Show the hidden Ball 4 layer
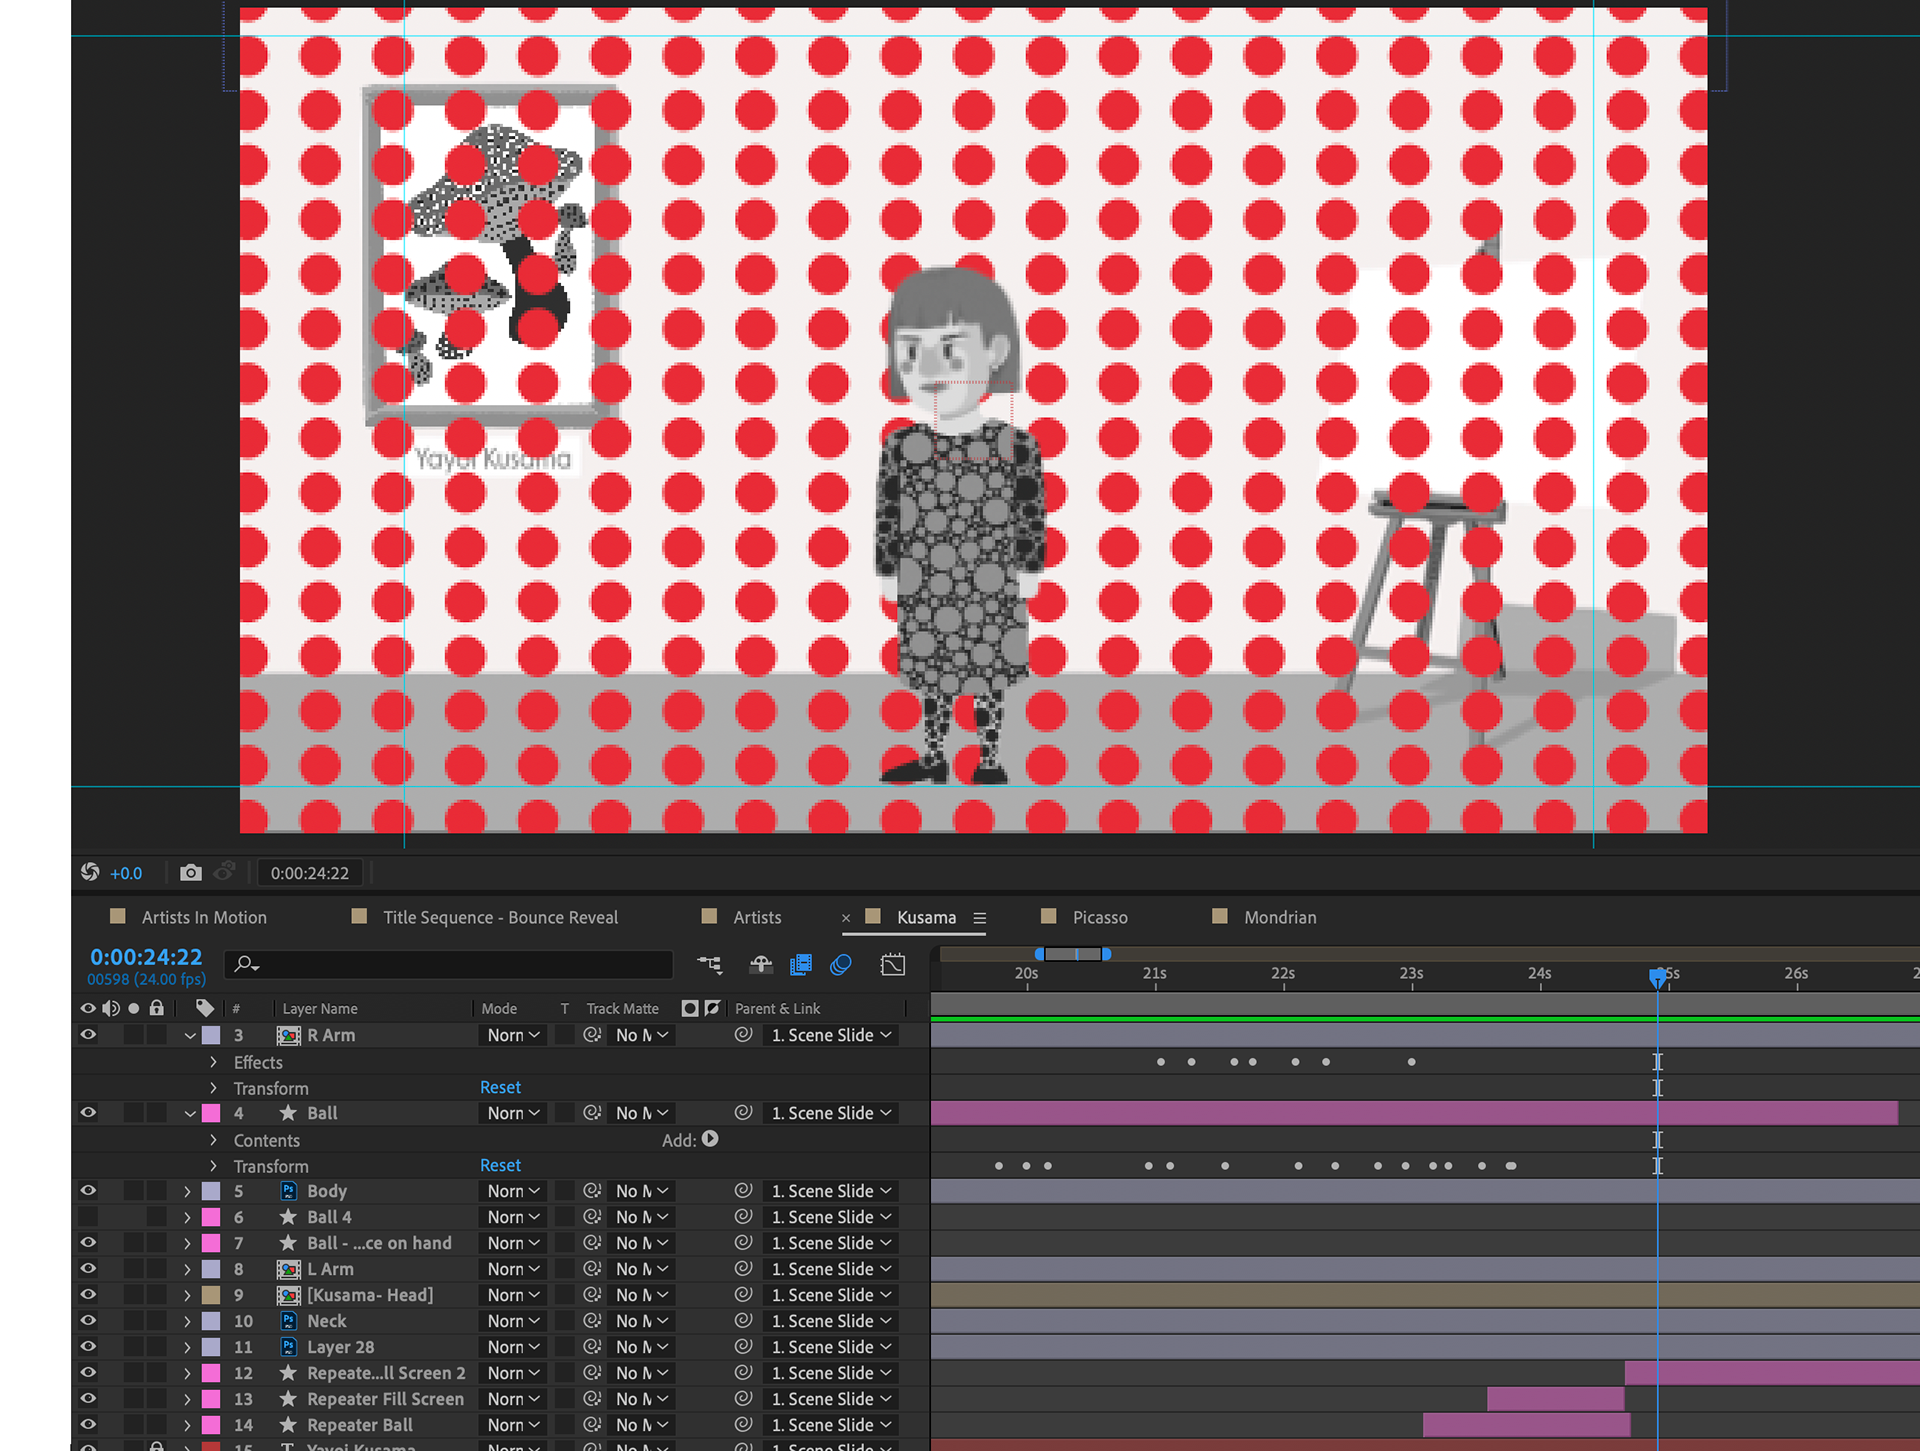Screen dimensions: 1920x1451 tap(88, 1217)
